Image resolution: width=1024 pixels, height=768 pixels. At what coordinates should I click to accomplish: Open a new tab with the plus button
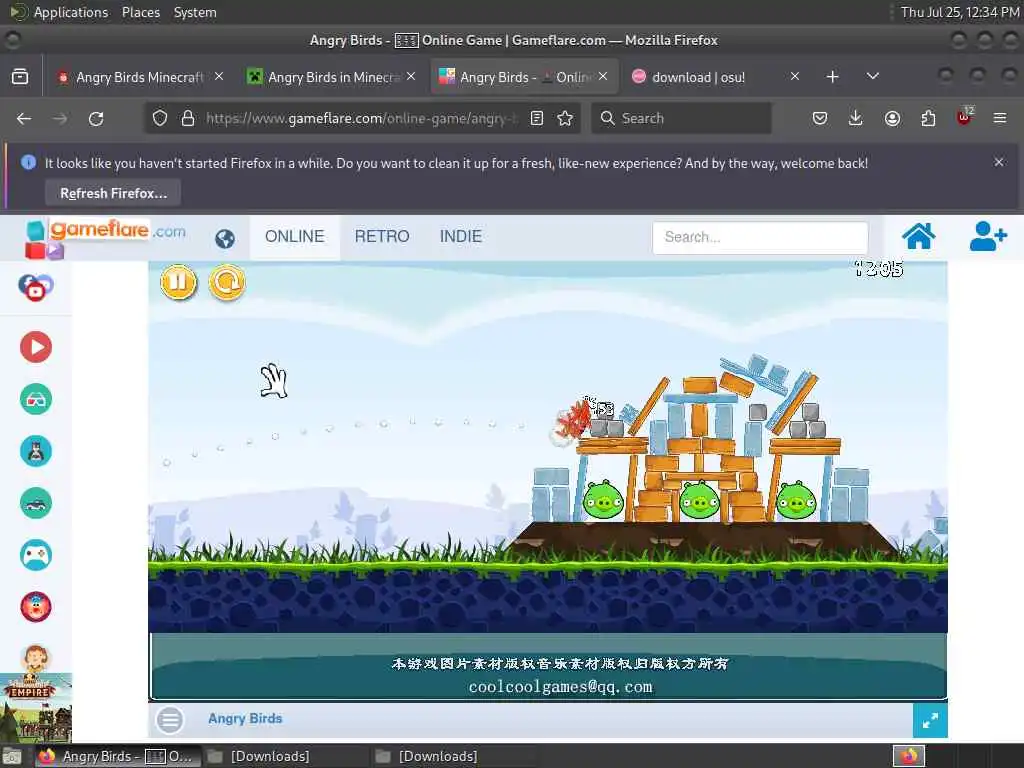coord(832,77)
